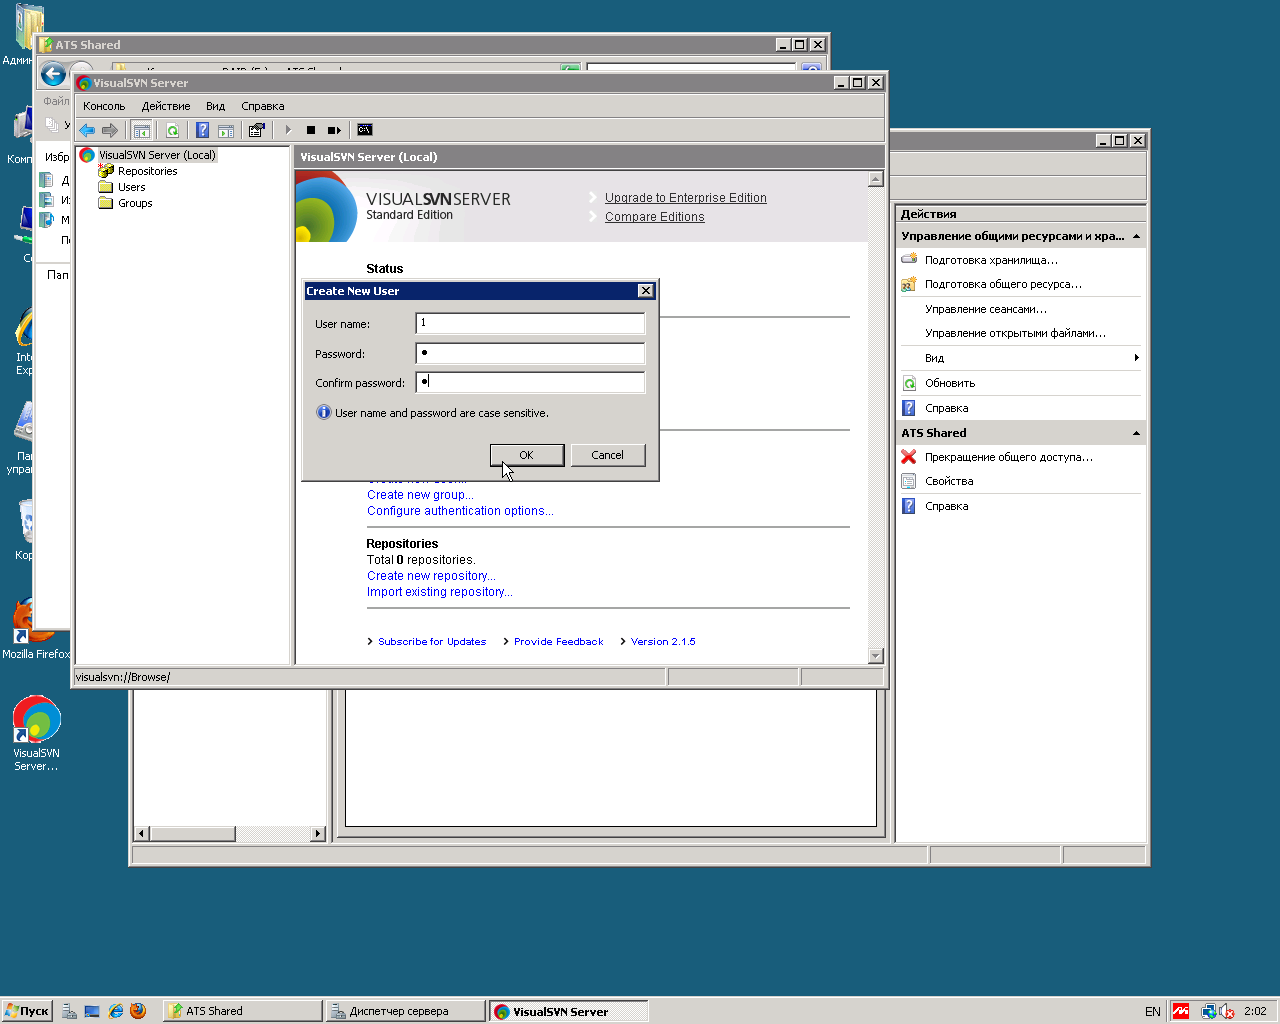Collapse the ATS Shared actions section
Image resolution: width=1280 pixels, height=1024 pixels.
[1136, 433]
